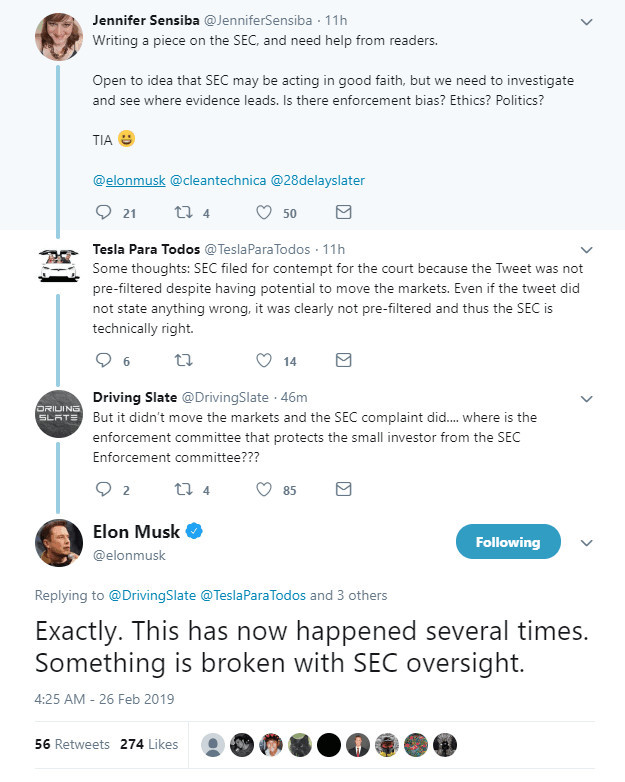Reply to Tesla Para Todos tweet
625x782 pixels.
point(103,360)
